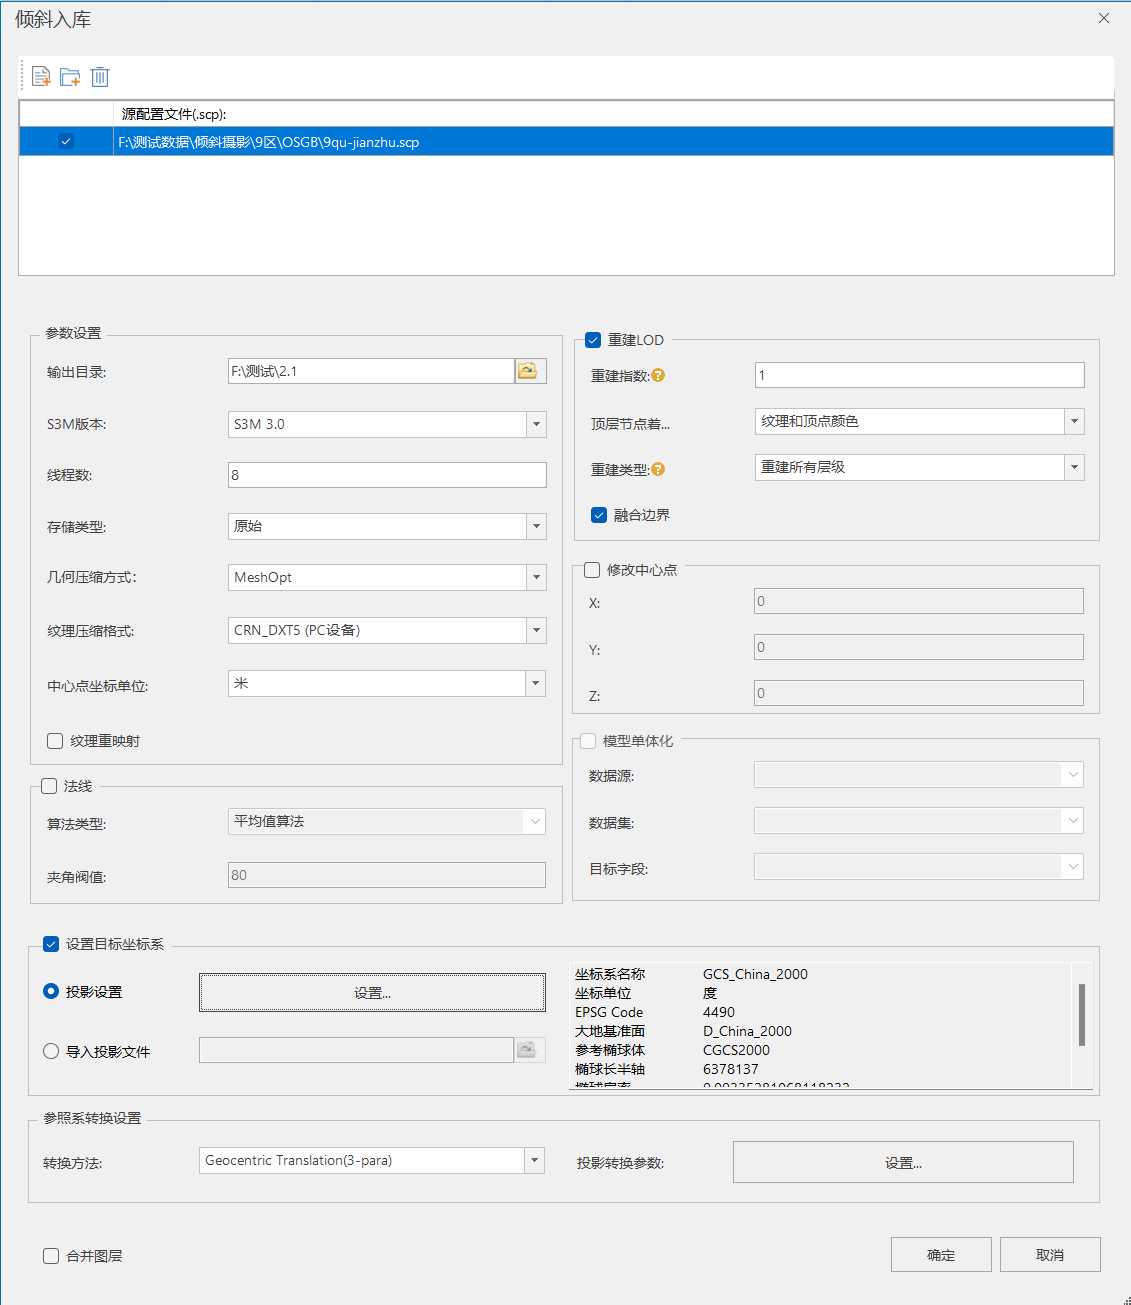This screenshot has height=1305, width=1131.
Task: Click the add file icon in toolbar
Action: 41,77
